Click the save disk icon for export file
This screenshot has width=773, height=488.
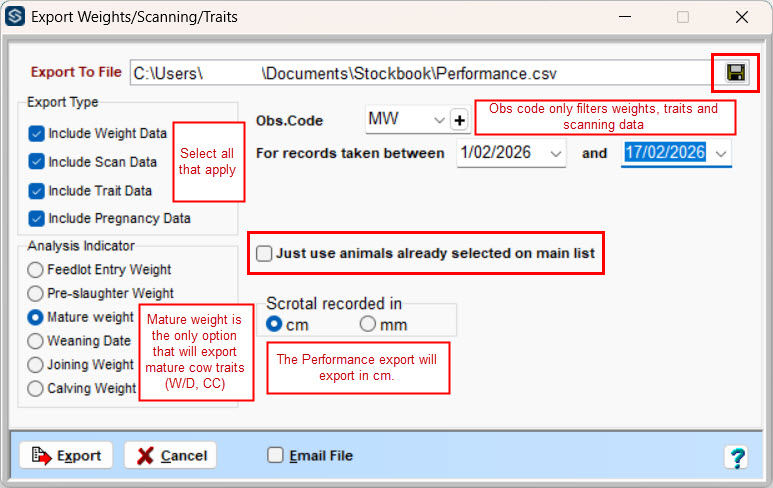(735, 72)
